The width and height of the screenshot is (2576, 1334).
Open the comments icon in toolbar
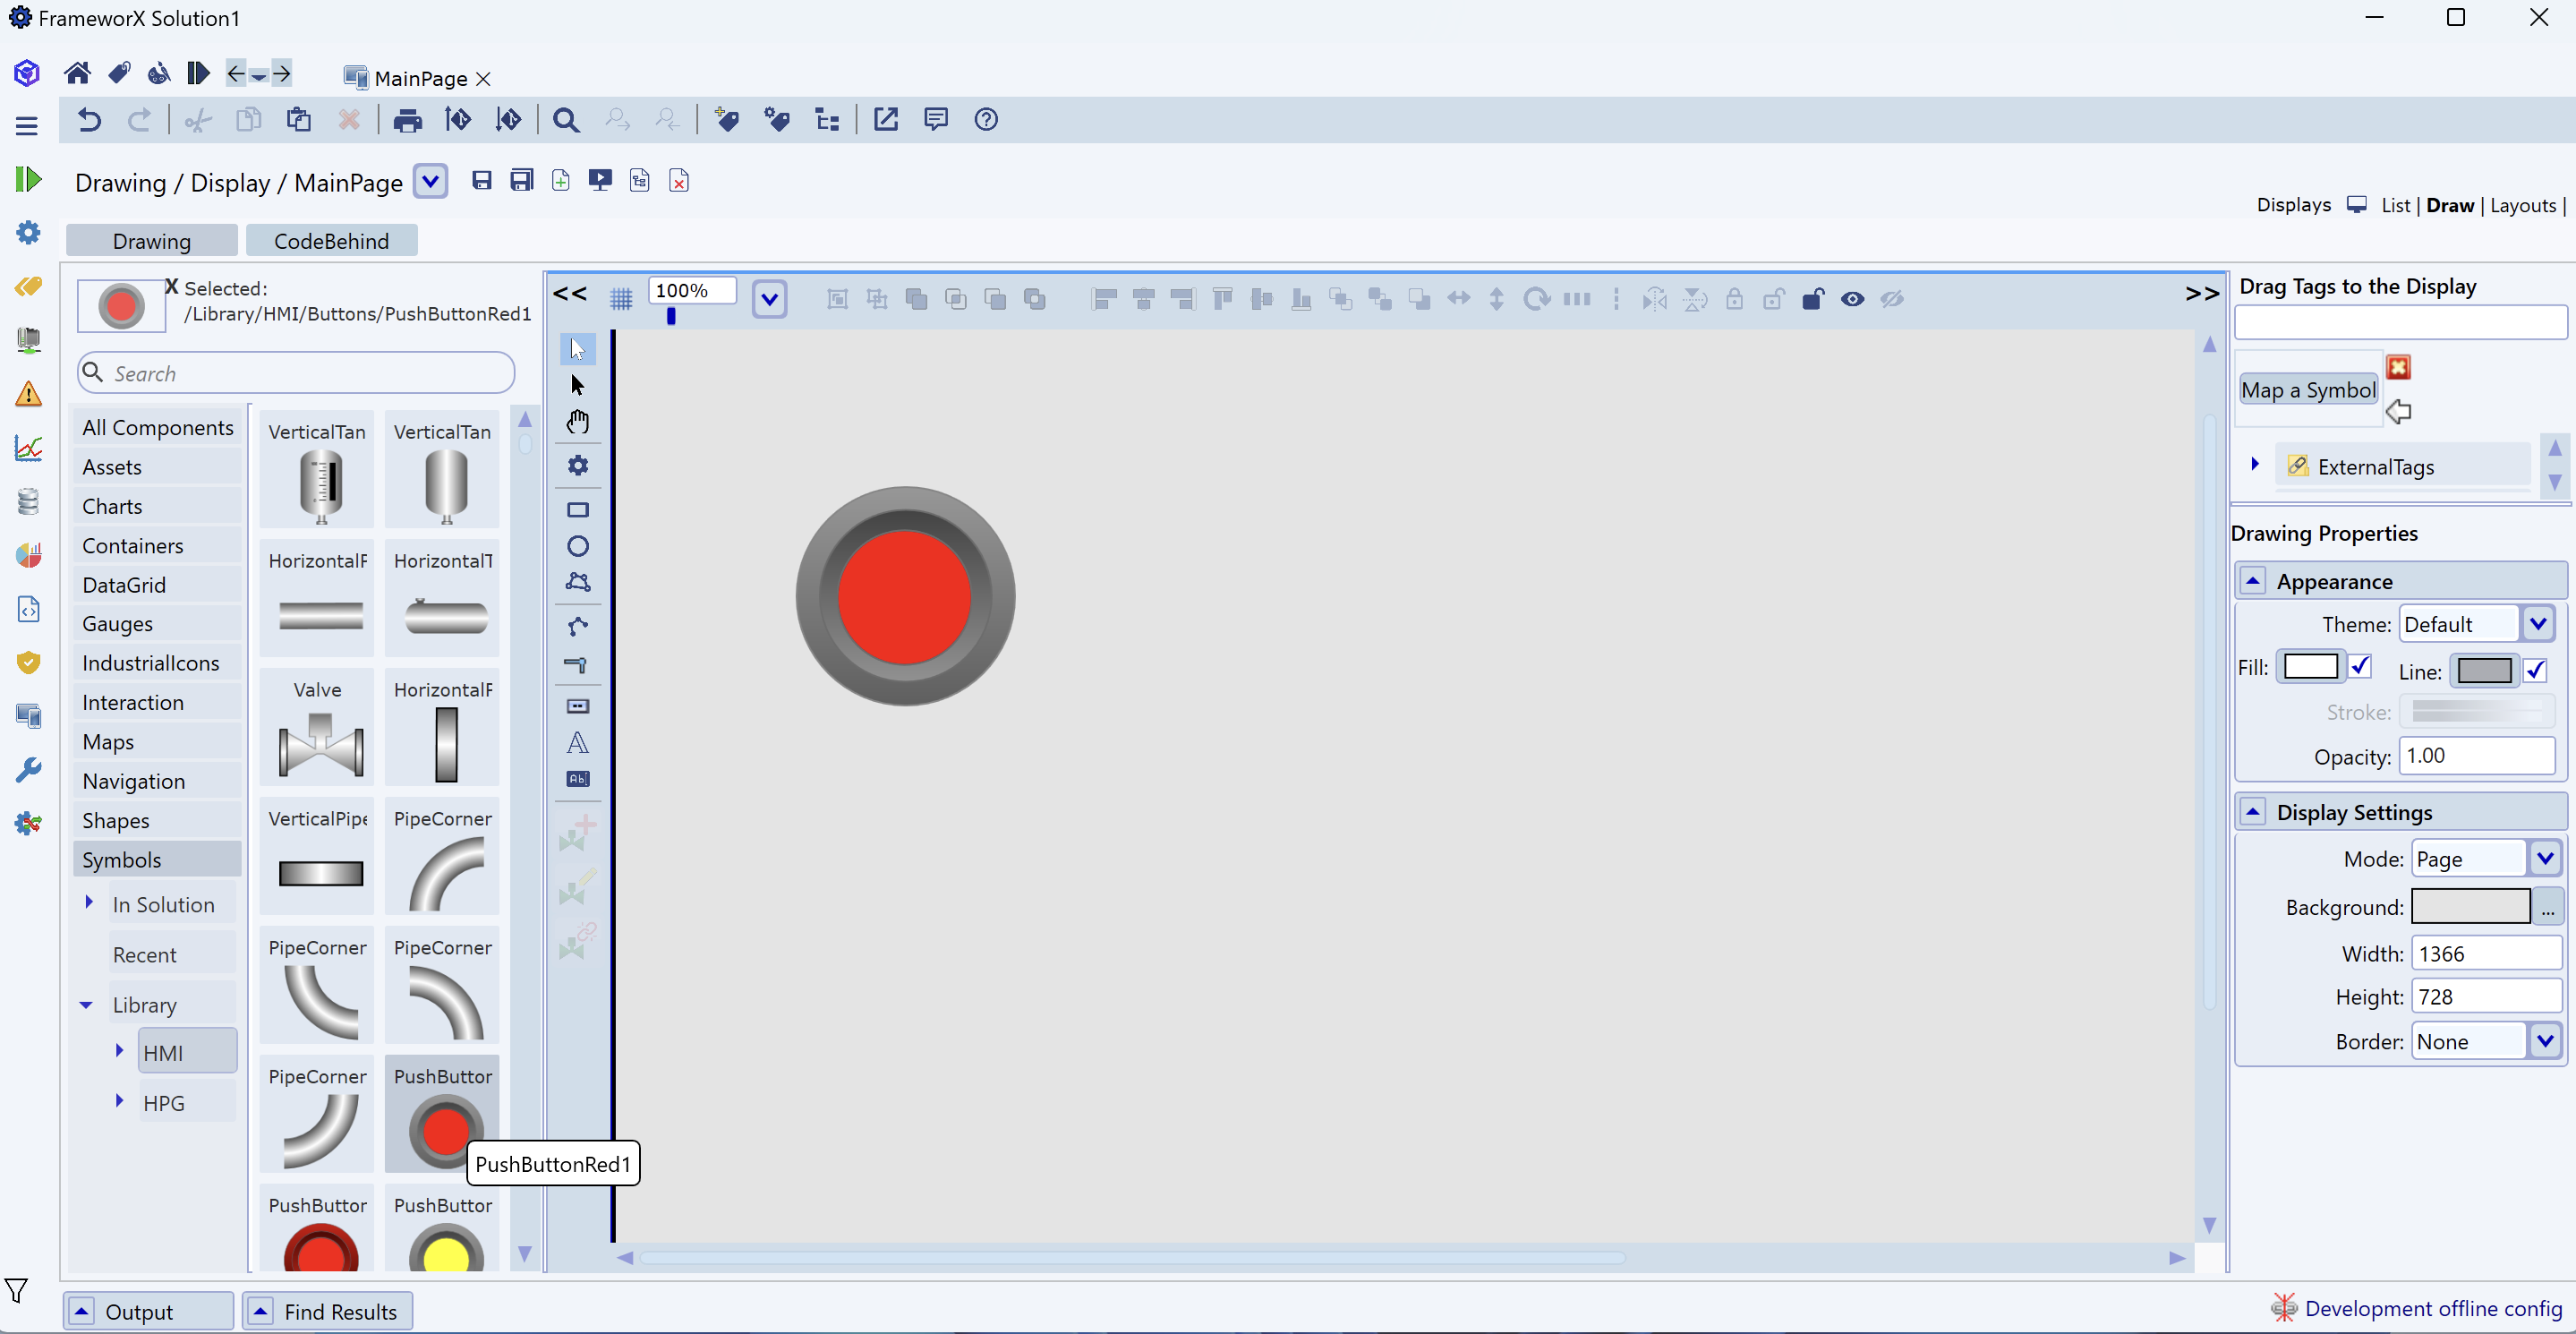[x=936, y=120]
